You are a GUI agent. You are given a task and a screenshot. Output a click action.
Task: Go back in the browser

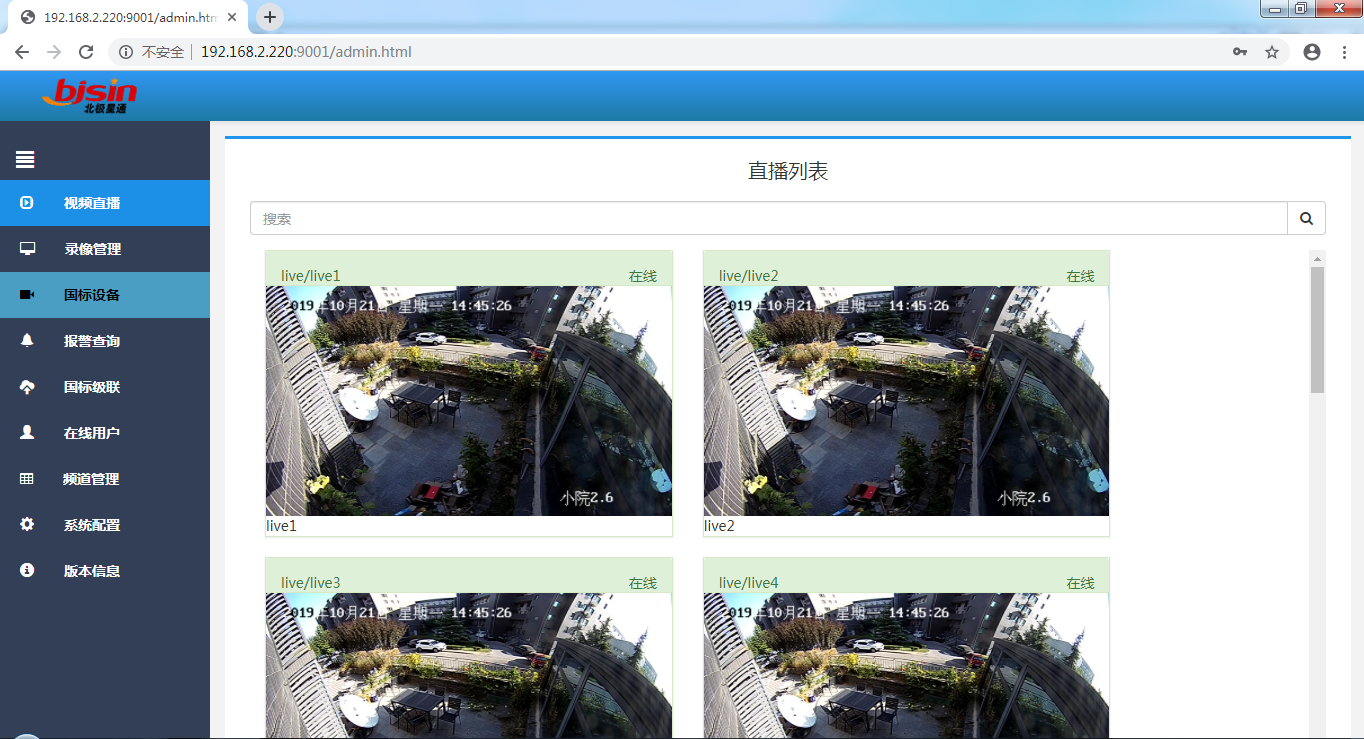[22, 52]
